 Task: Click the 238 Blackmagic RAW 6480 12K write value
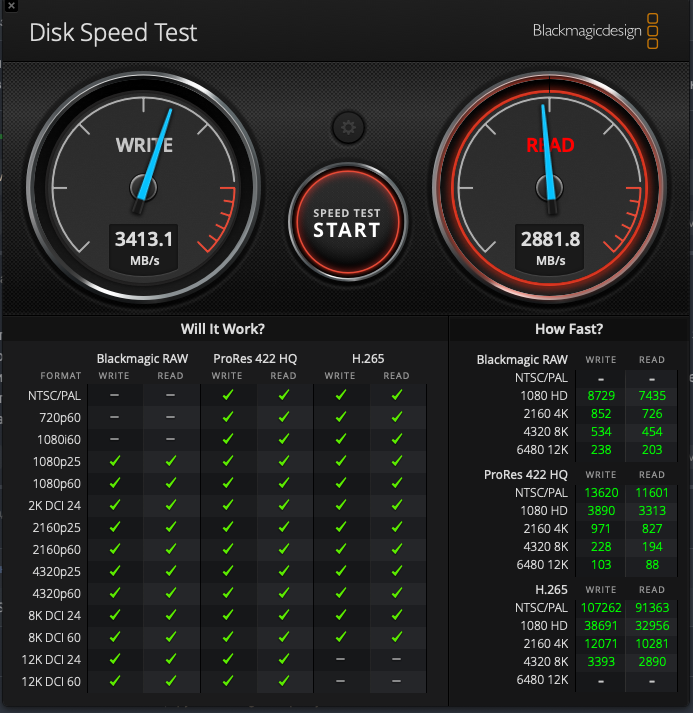point(601,450)
